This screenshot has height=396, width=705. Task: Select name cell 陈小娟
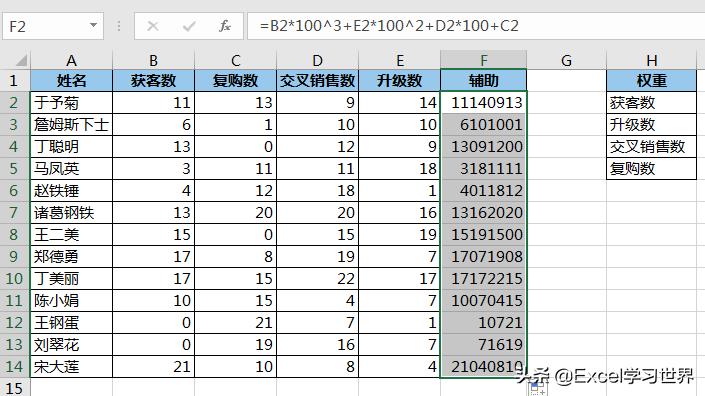(x=71, y=301)
